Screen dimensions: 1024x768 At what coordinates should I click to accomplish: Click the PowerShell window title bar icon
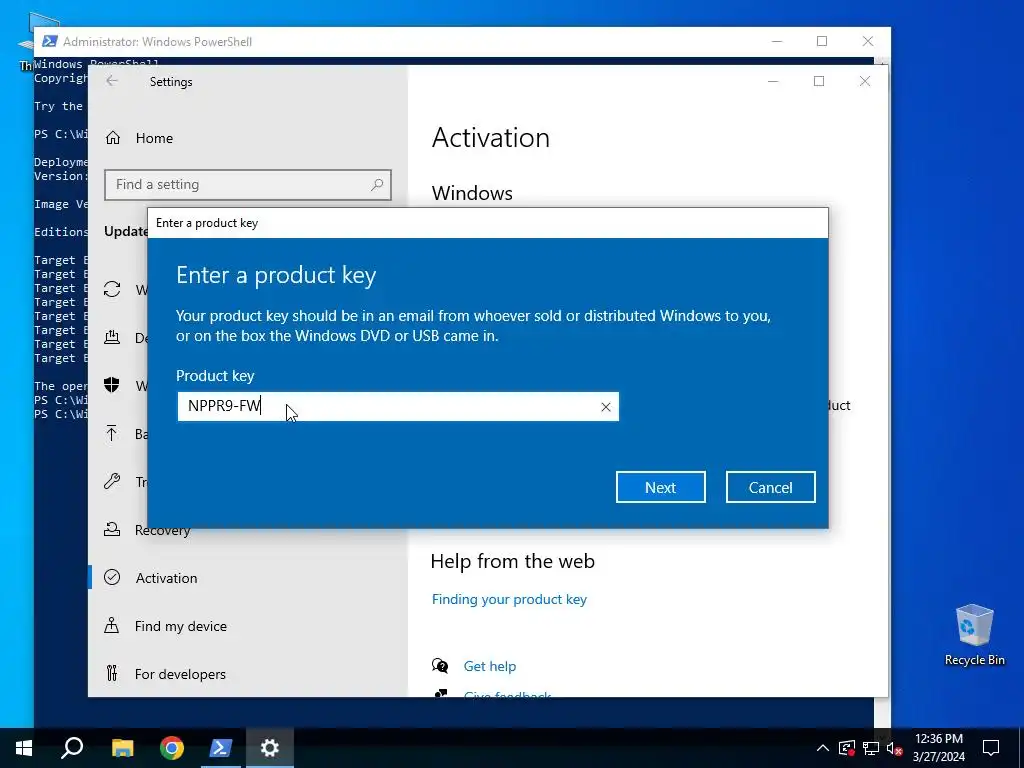click(x=49, y=41)
